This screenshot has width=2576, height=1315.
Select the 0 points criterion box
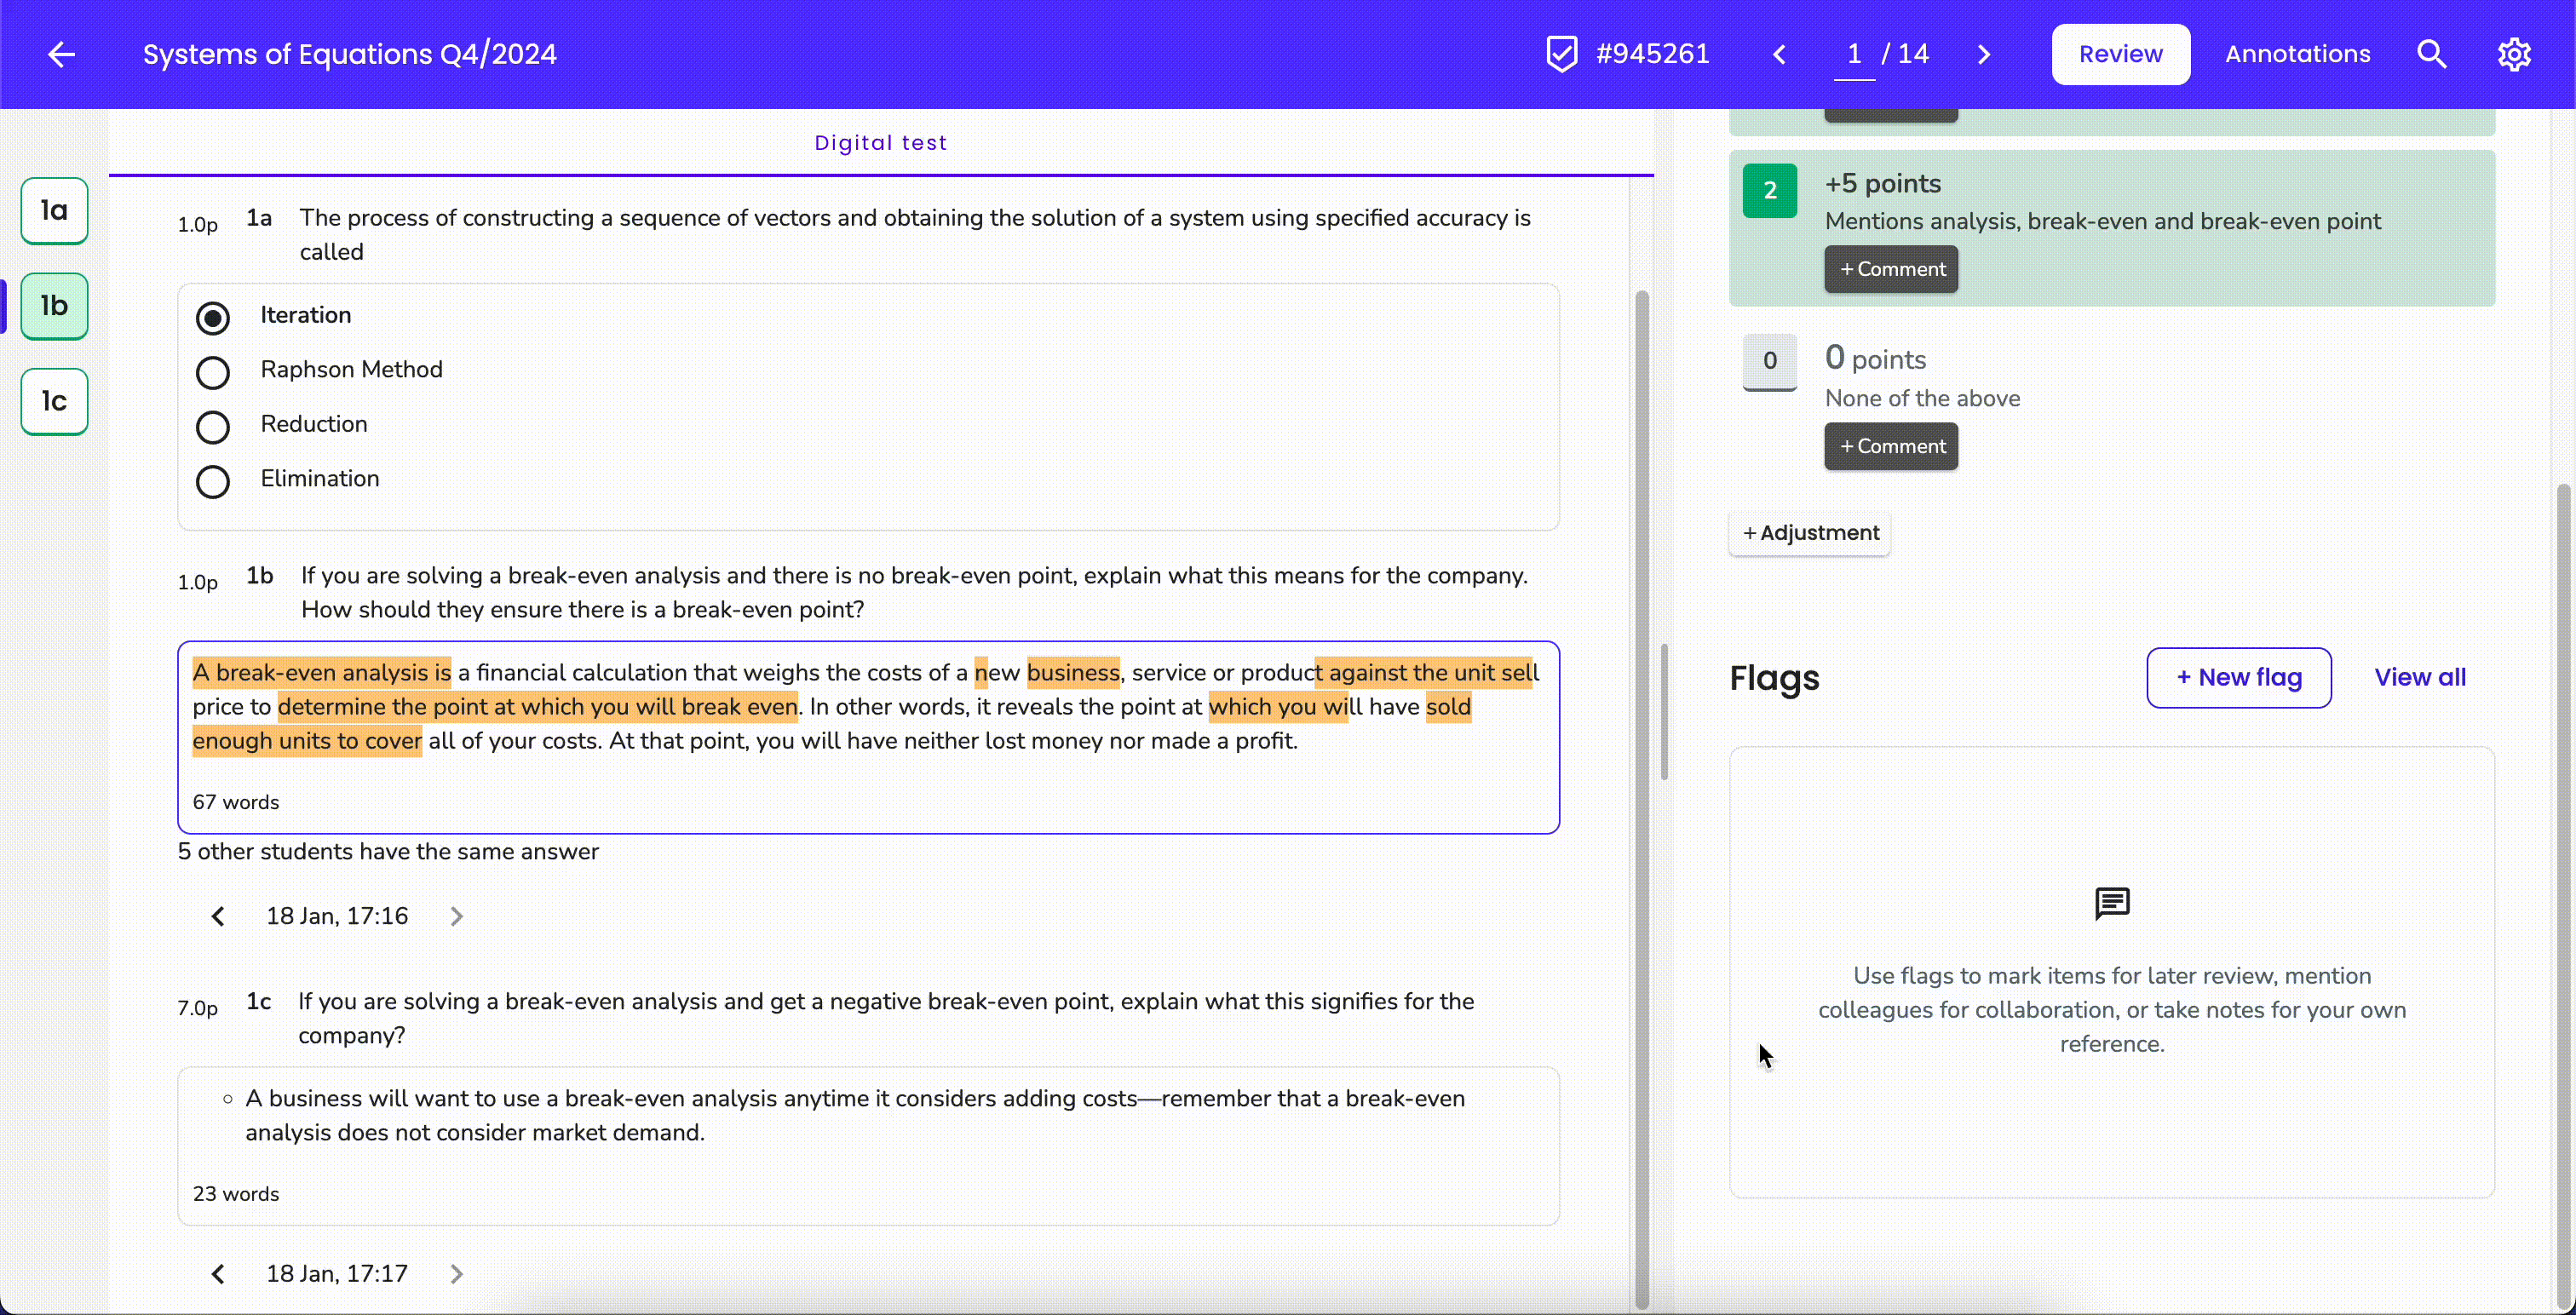click(1769, 361)
